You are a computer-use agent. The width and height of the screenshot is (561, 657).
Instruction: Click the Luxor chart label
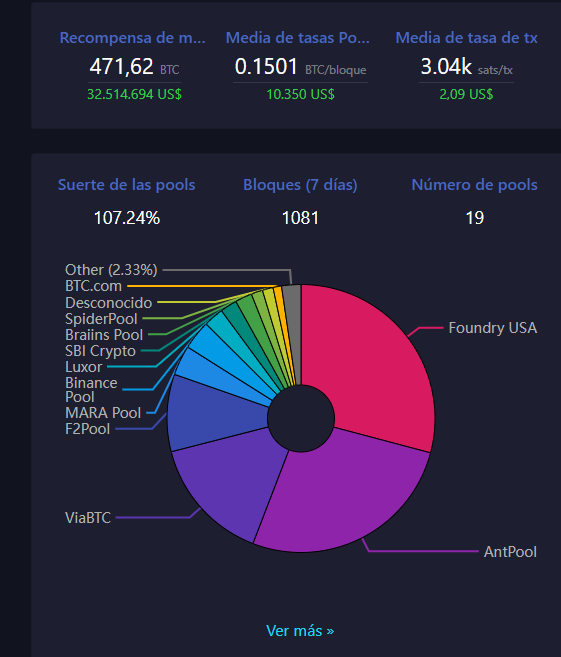(x=83, y=367)
